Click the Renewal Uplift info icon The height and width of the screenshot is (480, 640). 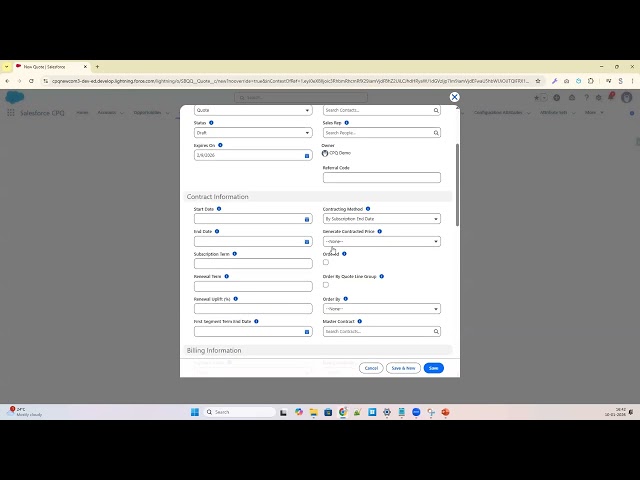pyautogui.click(x=236, y=299)
